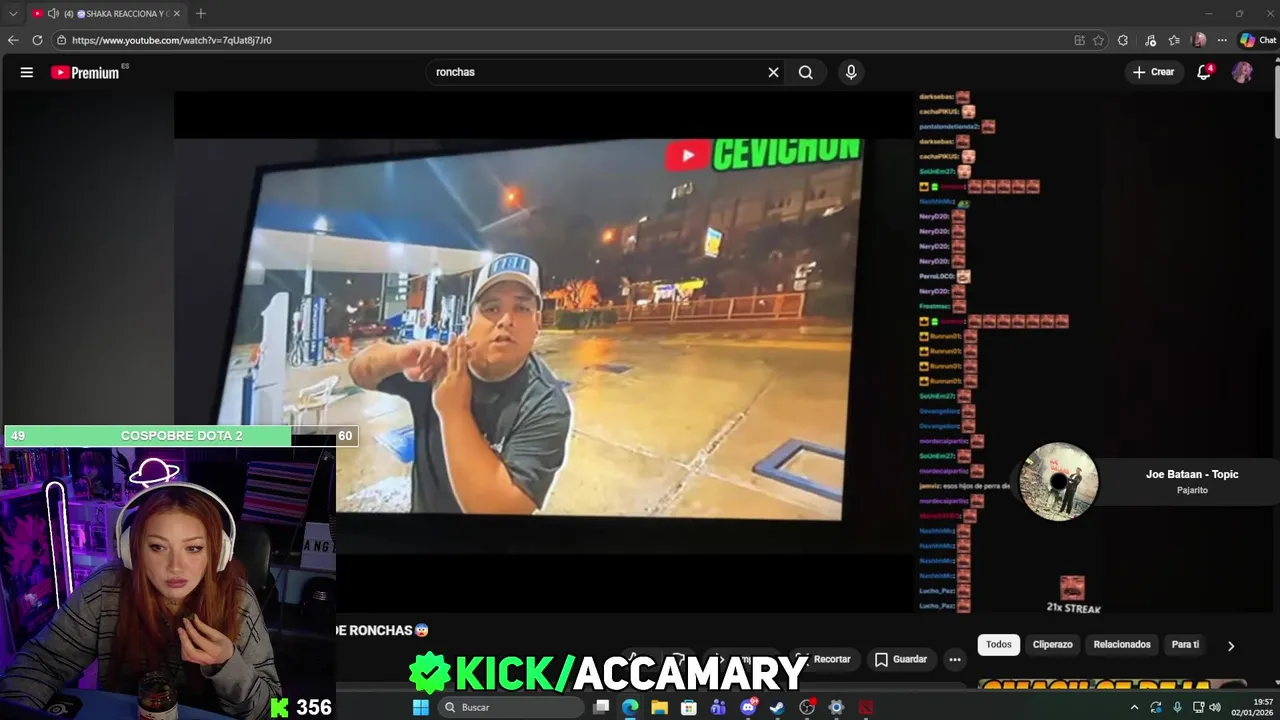Clear the ronchas search text
1280x720 pixels.
pyautogui.click(x=773, y=72)
